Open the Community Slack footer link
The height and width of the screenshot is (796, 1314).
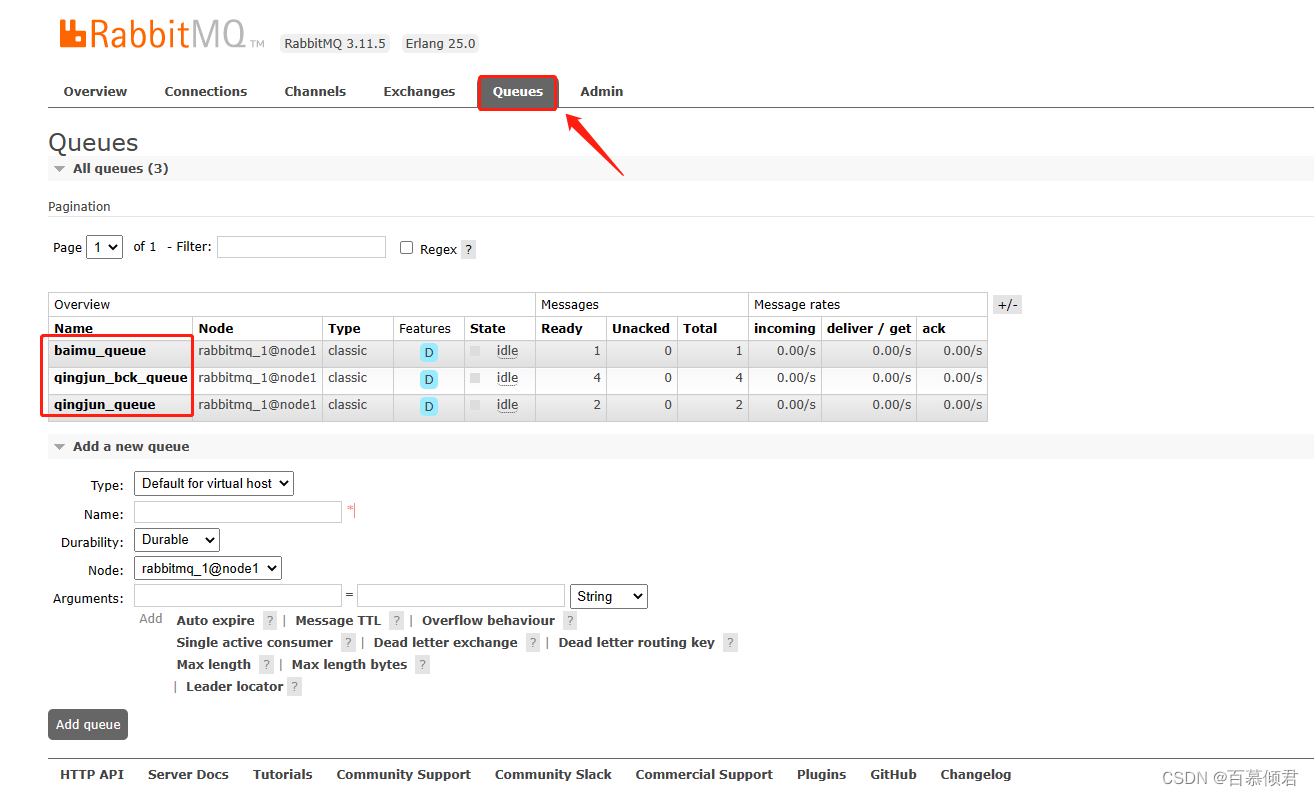(553, 775)
